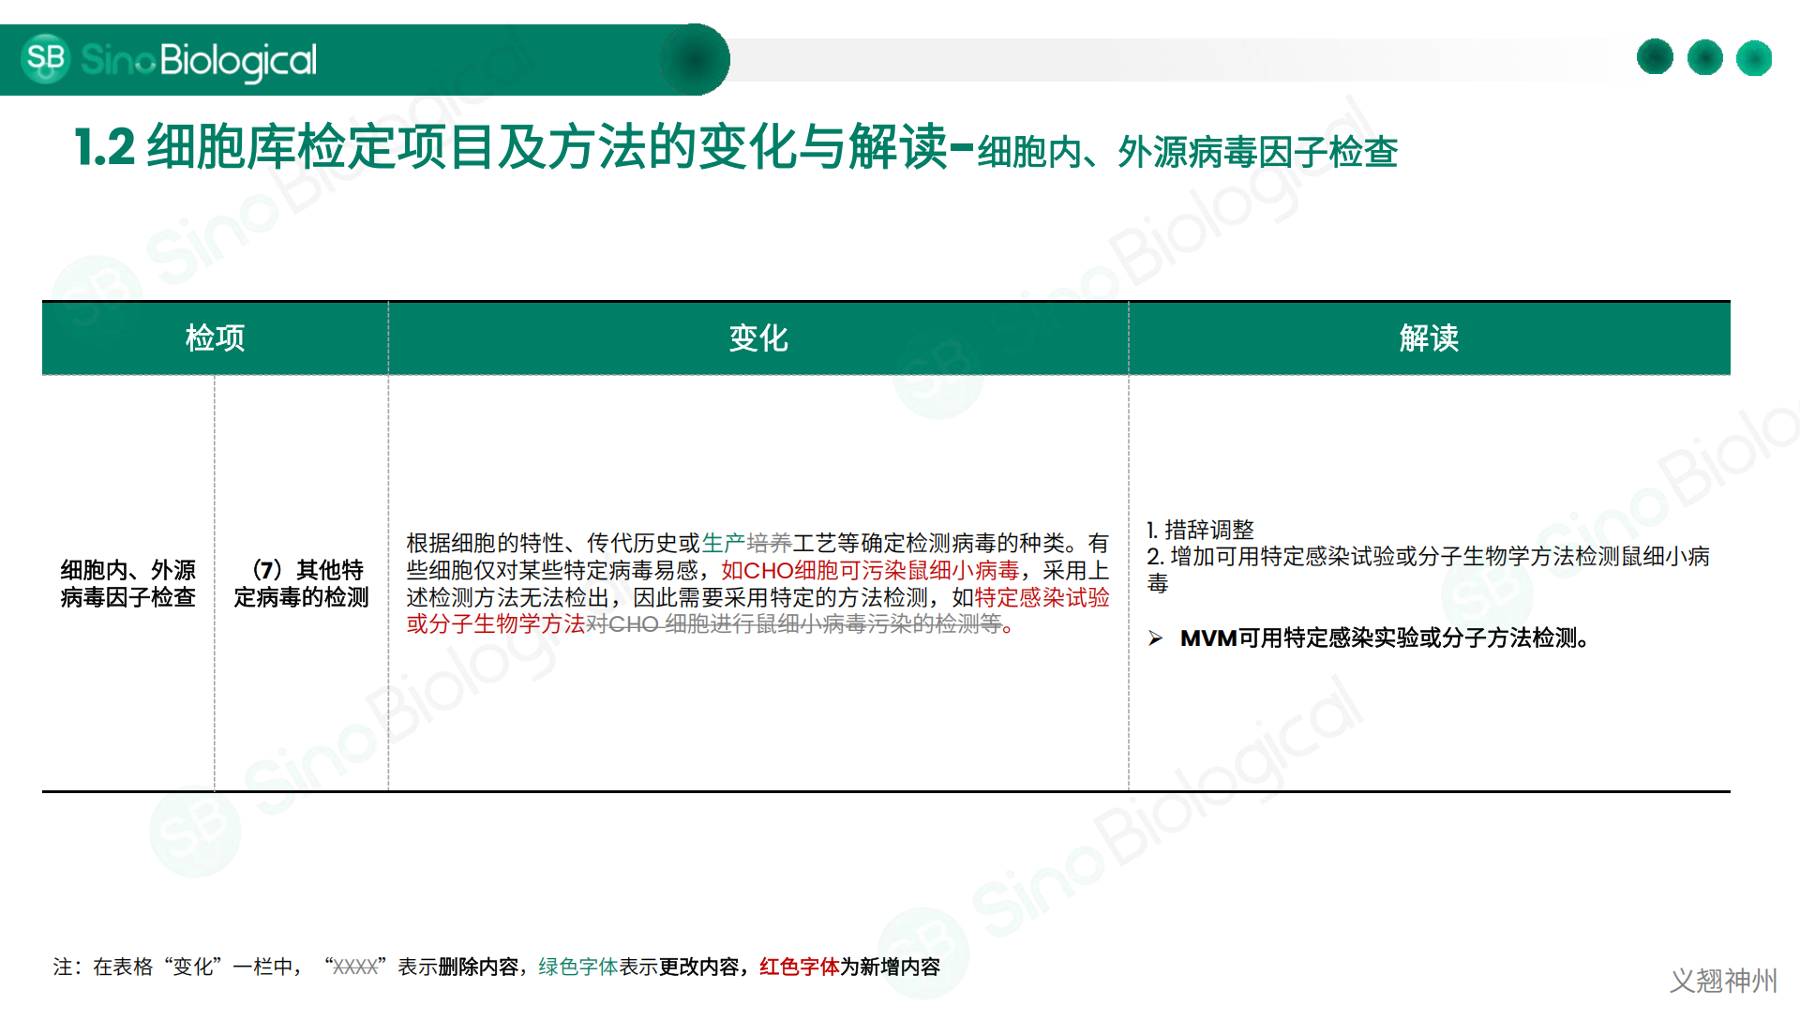
Task: Click the 红色字体 sample in the footnote
Action: [x=798, y=967]
